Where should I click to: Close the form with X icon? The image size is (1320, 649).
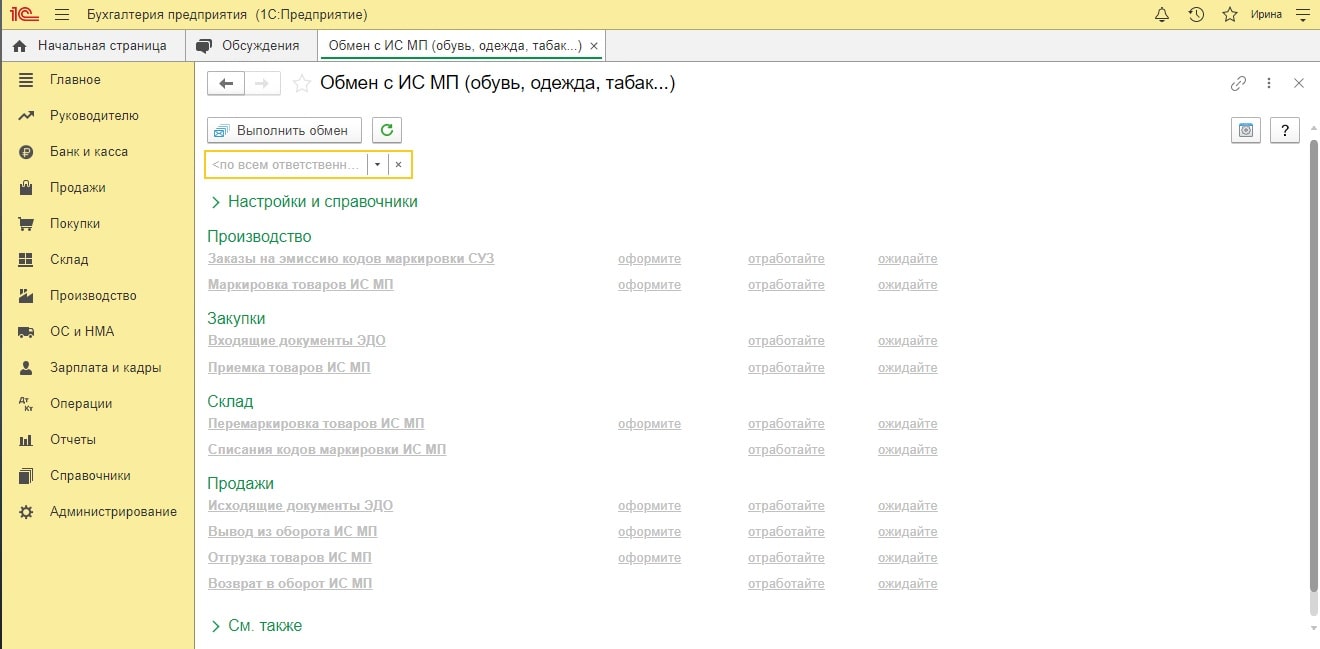pyautogui.click(x=1299, y=84)
